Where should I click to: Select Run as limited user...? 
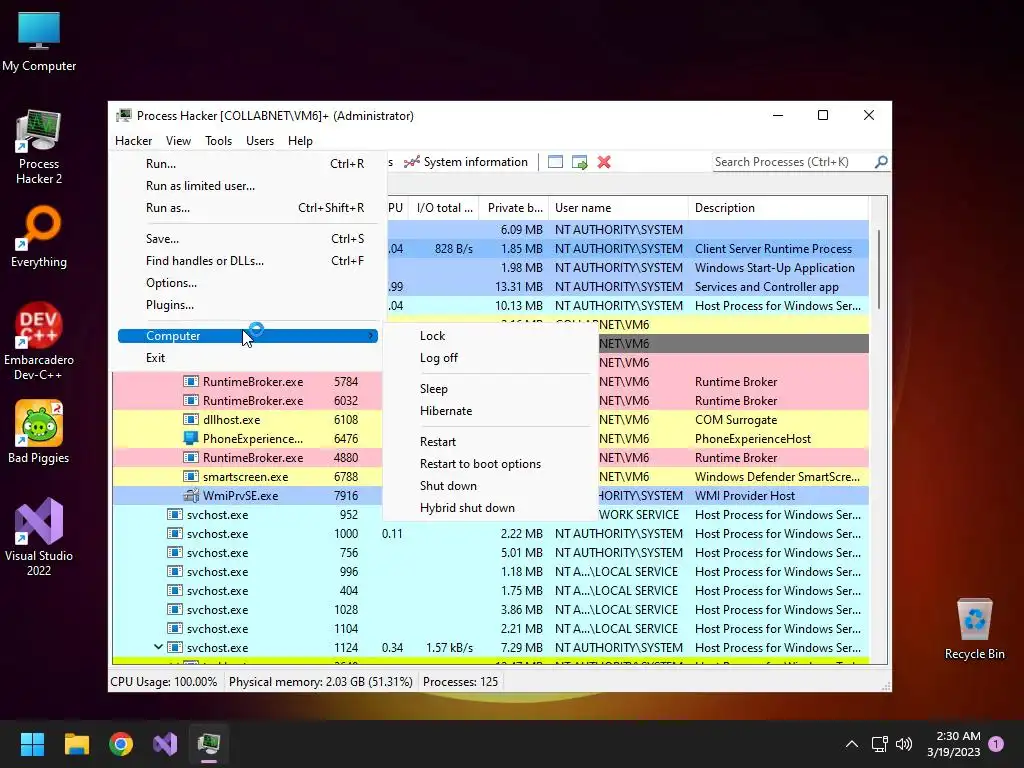248,186
